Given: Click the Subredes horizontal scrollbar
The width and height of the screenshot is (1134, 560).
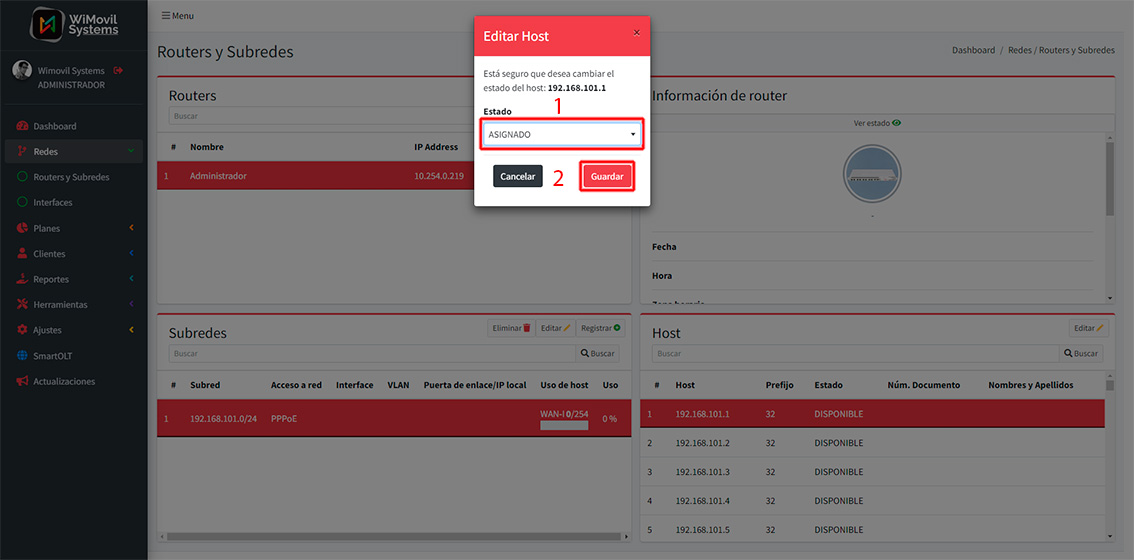Looking at the screenshot, I should click(x=393, y=537).
